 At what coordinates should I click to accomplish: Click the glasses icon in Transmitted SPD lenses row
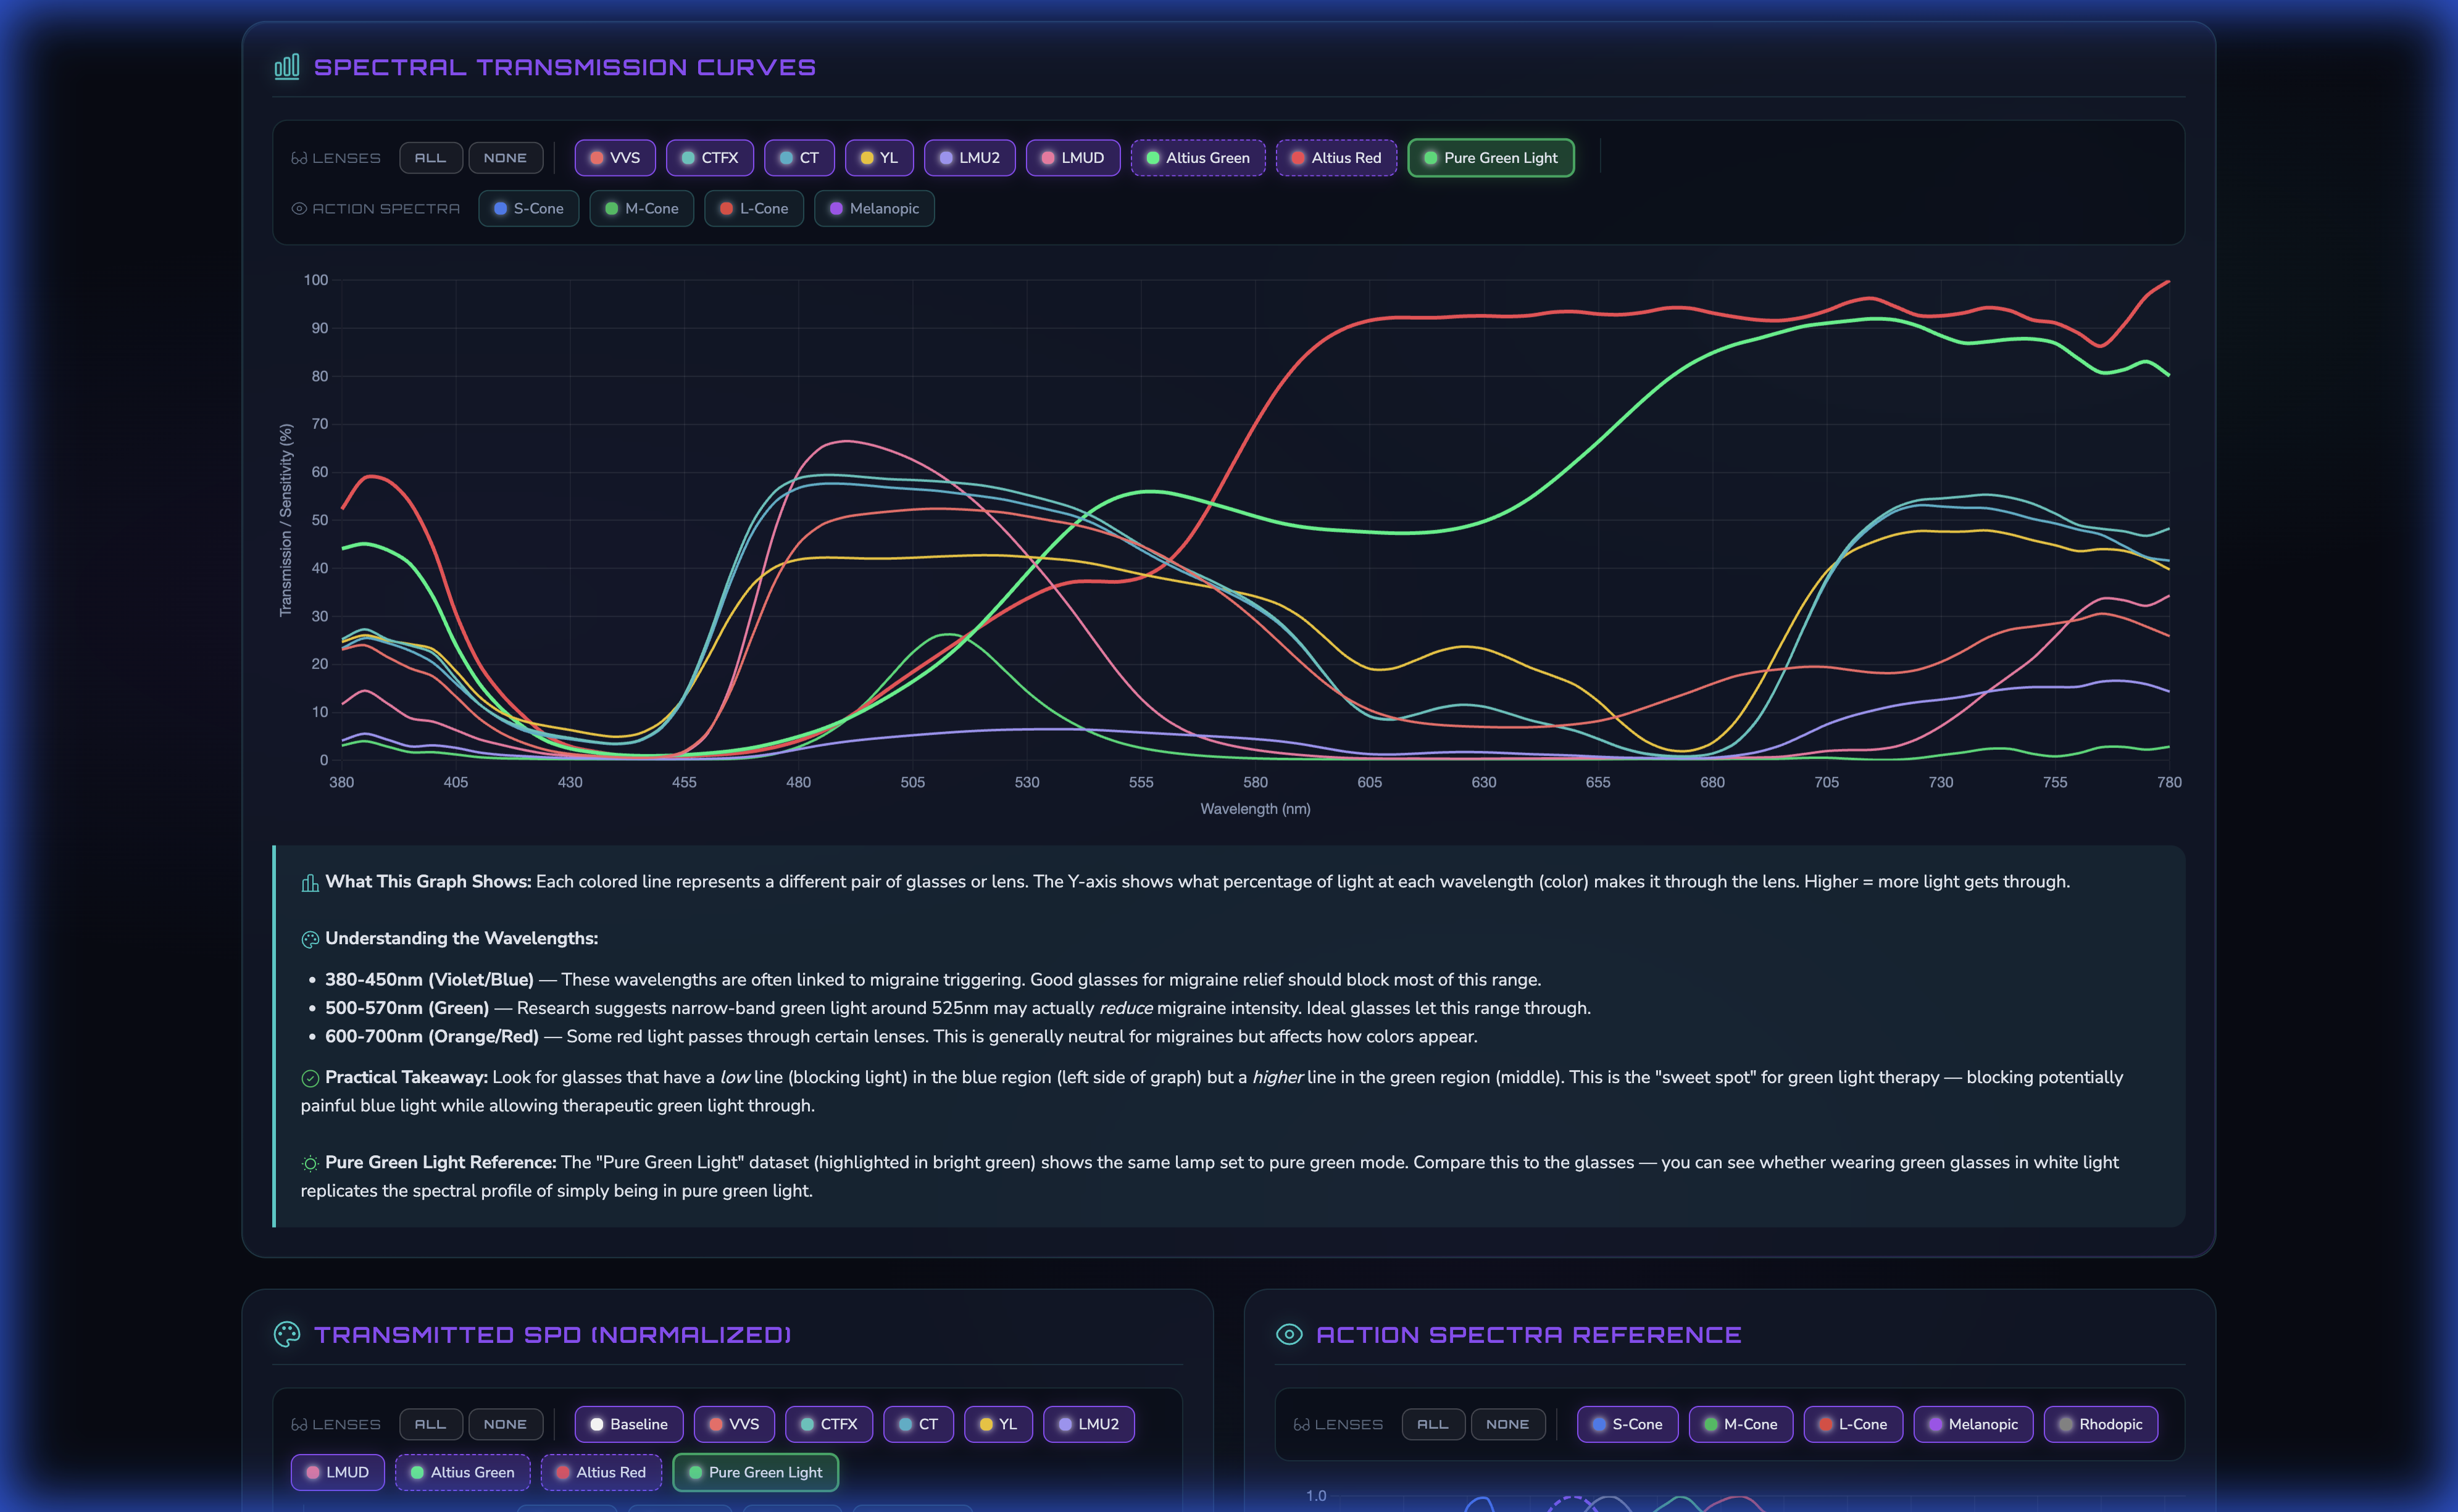pos(299,1424)
